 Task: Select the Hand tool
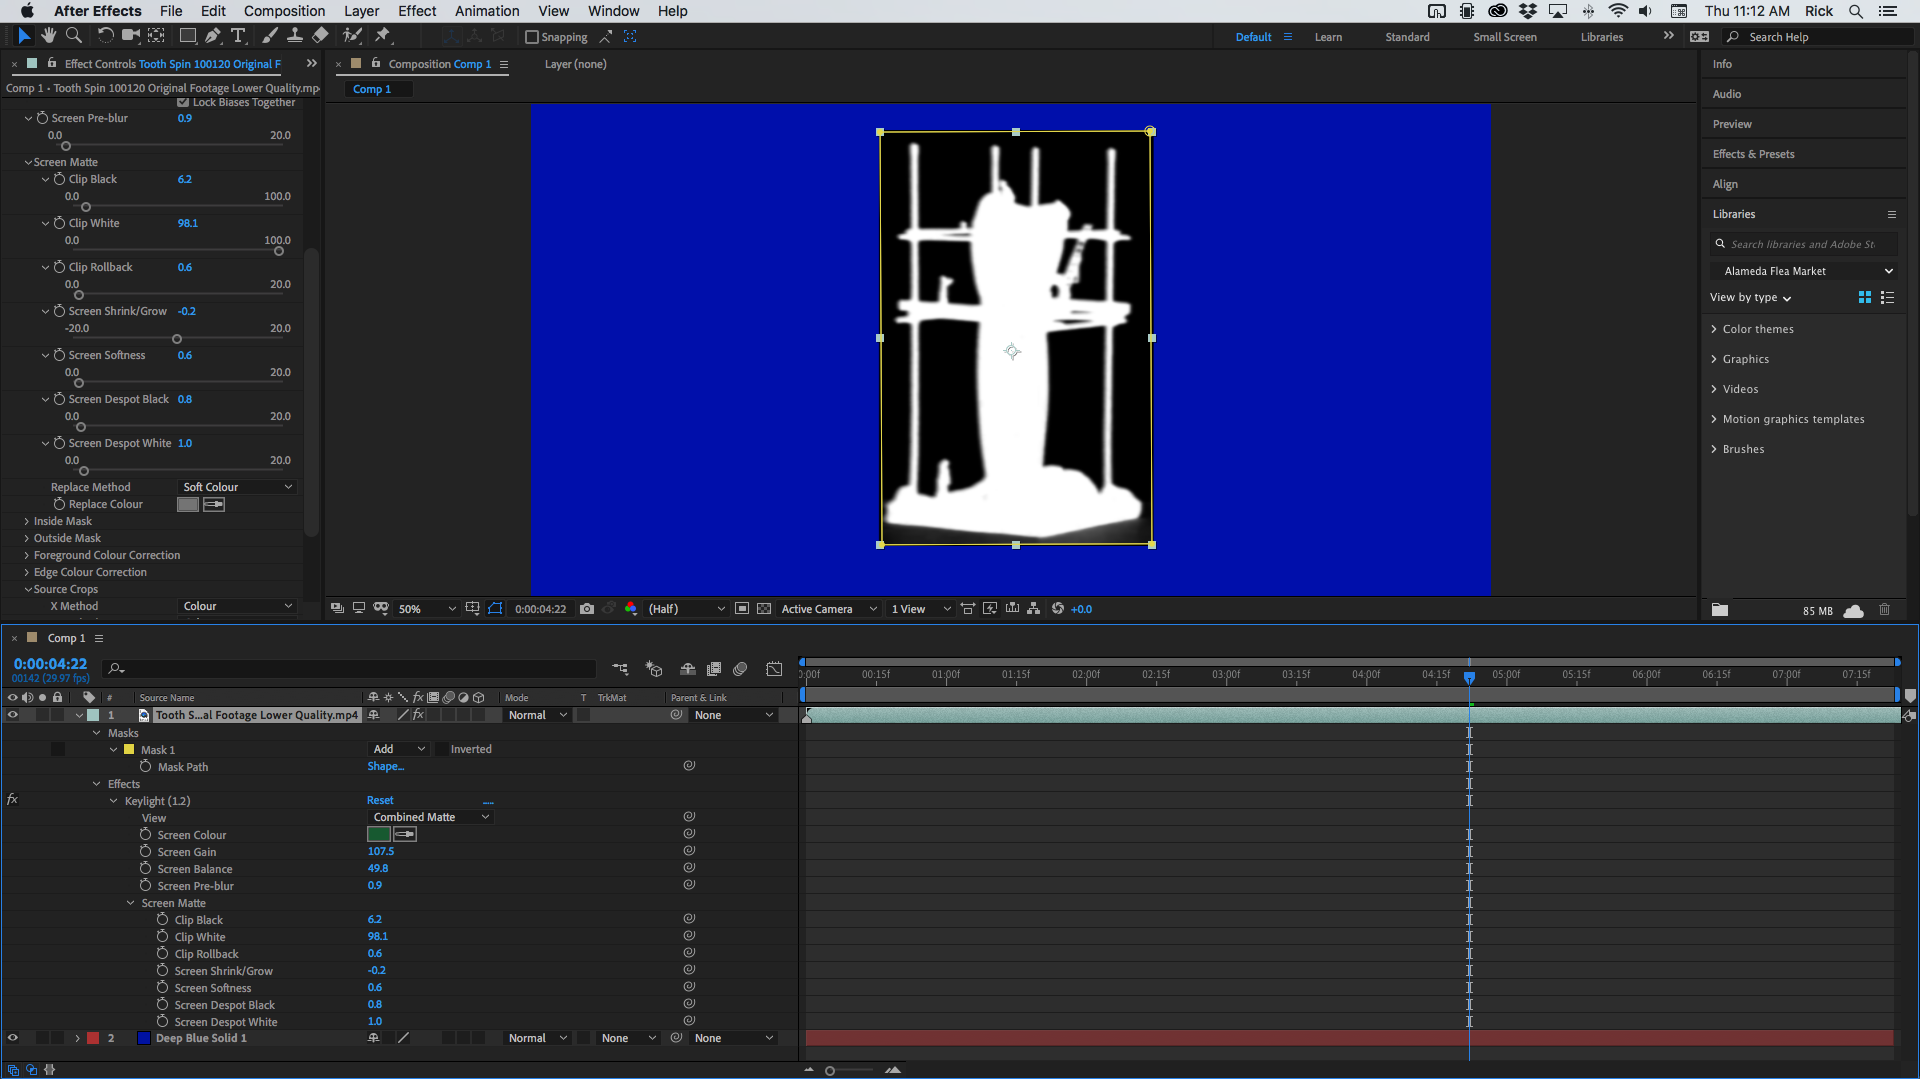(x=48, y=36)
